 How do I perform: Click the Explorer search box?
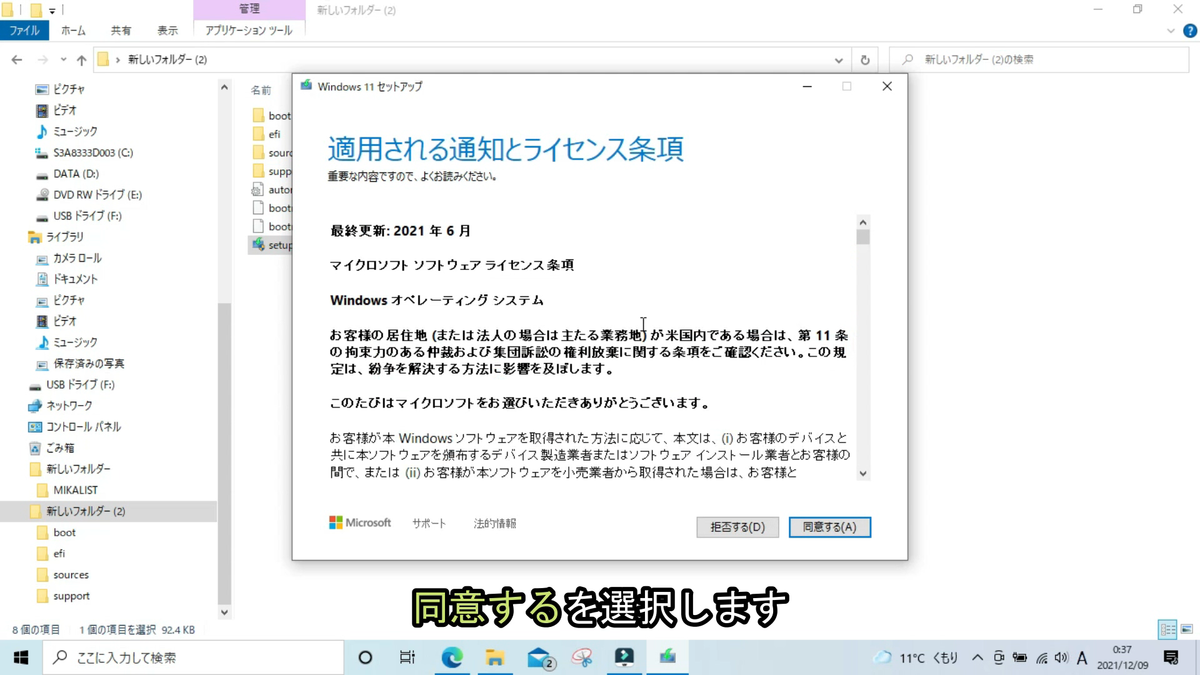pyautogui.click(x=1040, y=60)
